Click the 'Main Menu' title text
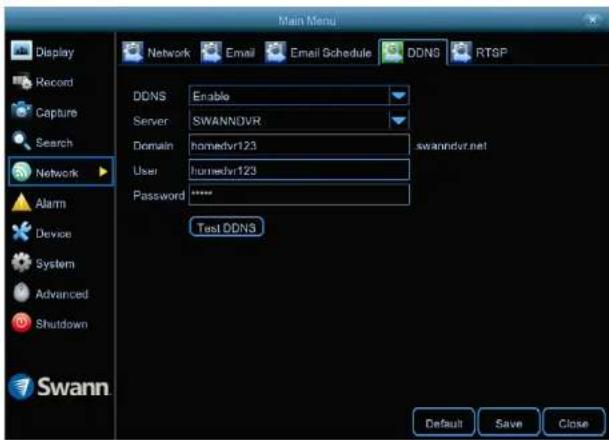This screenshot has width=609, height=440. pos(307,21)
